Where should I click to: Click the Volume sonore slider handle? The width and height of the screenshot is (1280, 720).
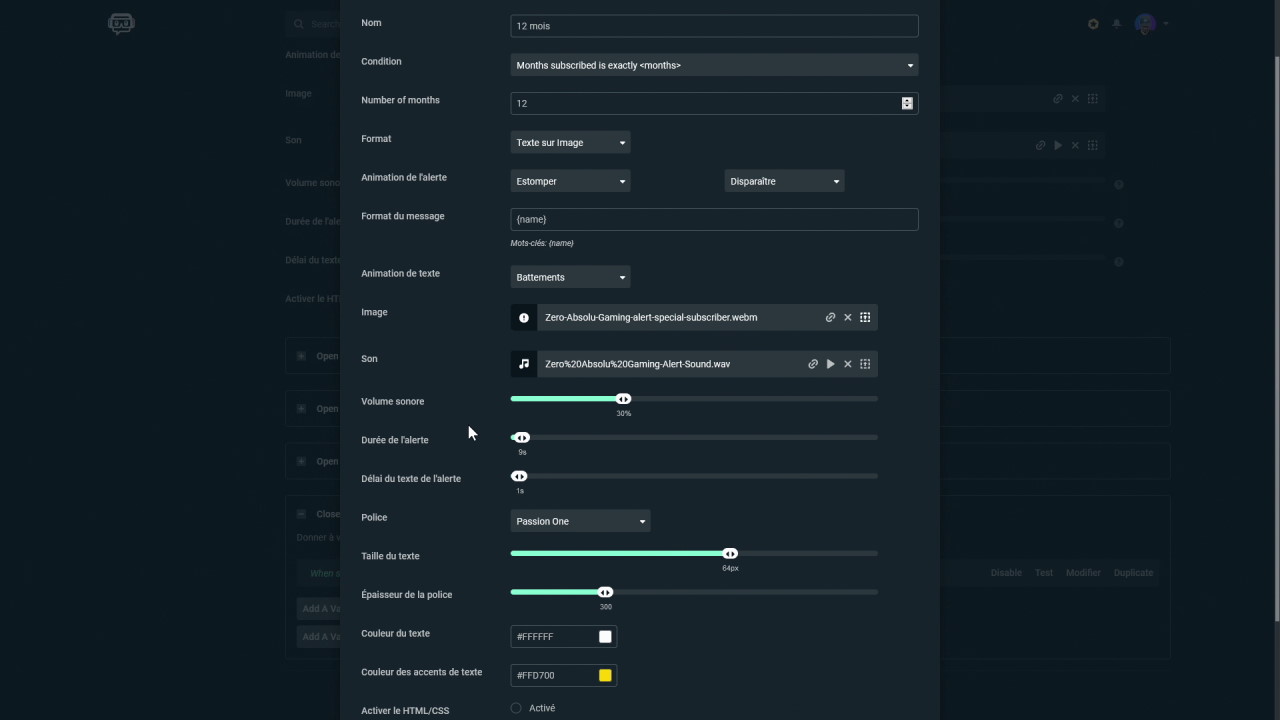click(x=624, y=399)
